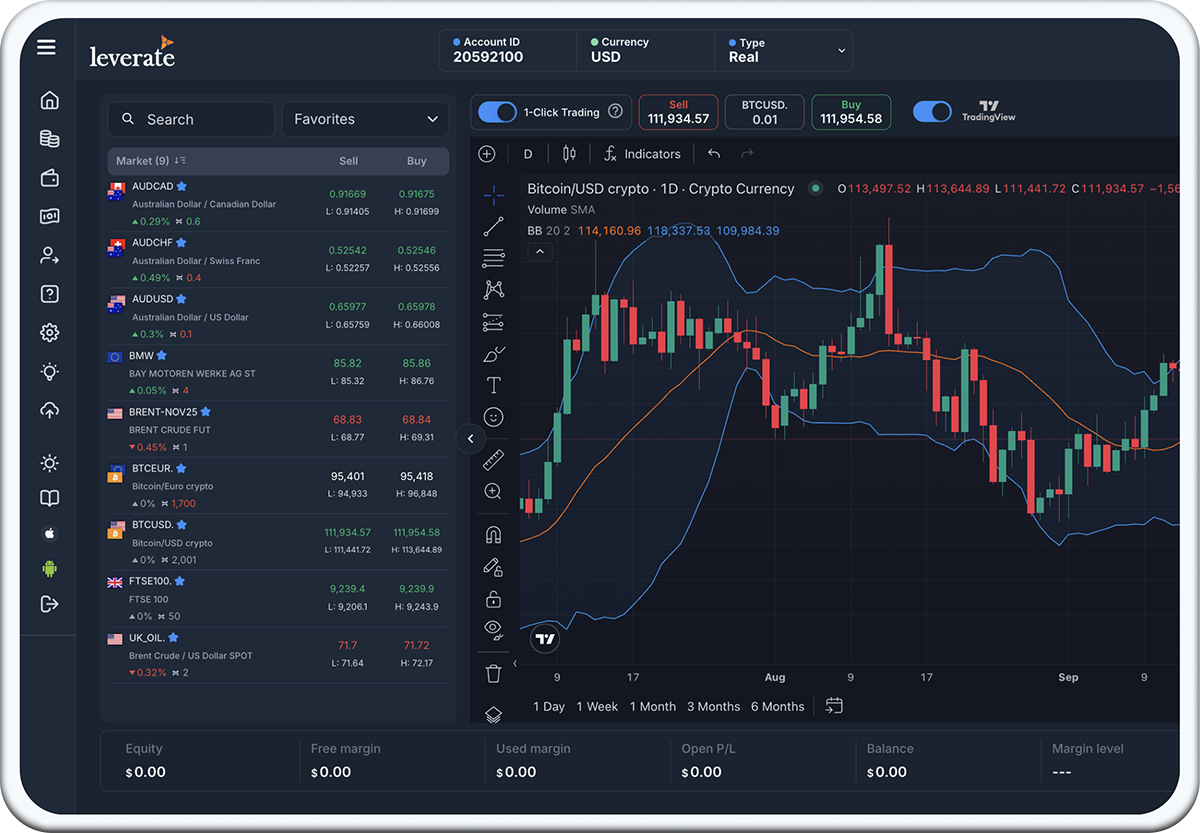Image resolution: width=1200 pixels, height=833 pixels.
Task: Open settings gear in left sidebar
Action: (x=49, y=333)
